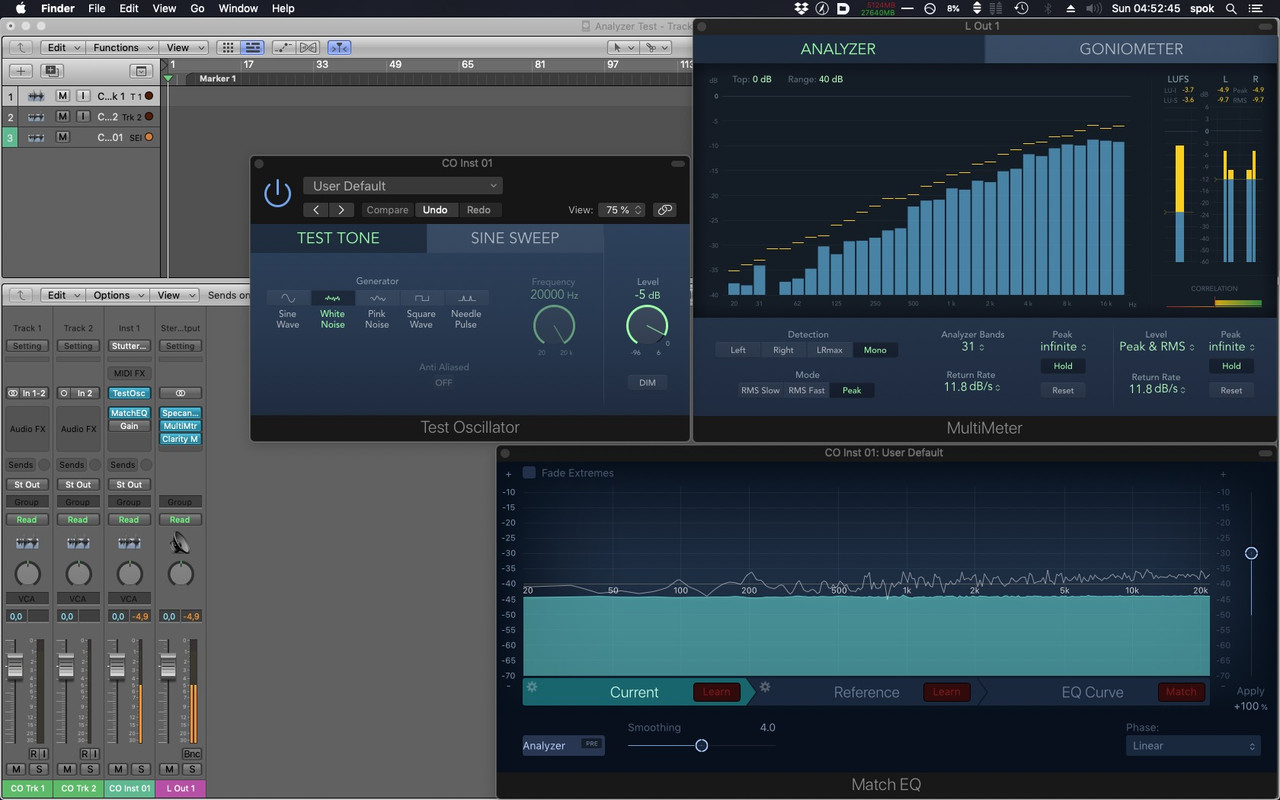Open Time Machine menu bar icon
This screenshot has width=1280, height=800.
1021,8
